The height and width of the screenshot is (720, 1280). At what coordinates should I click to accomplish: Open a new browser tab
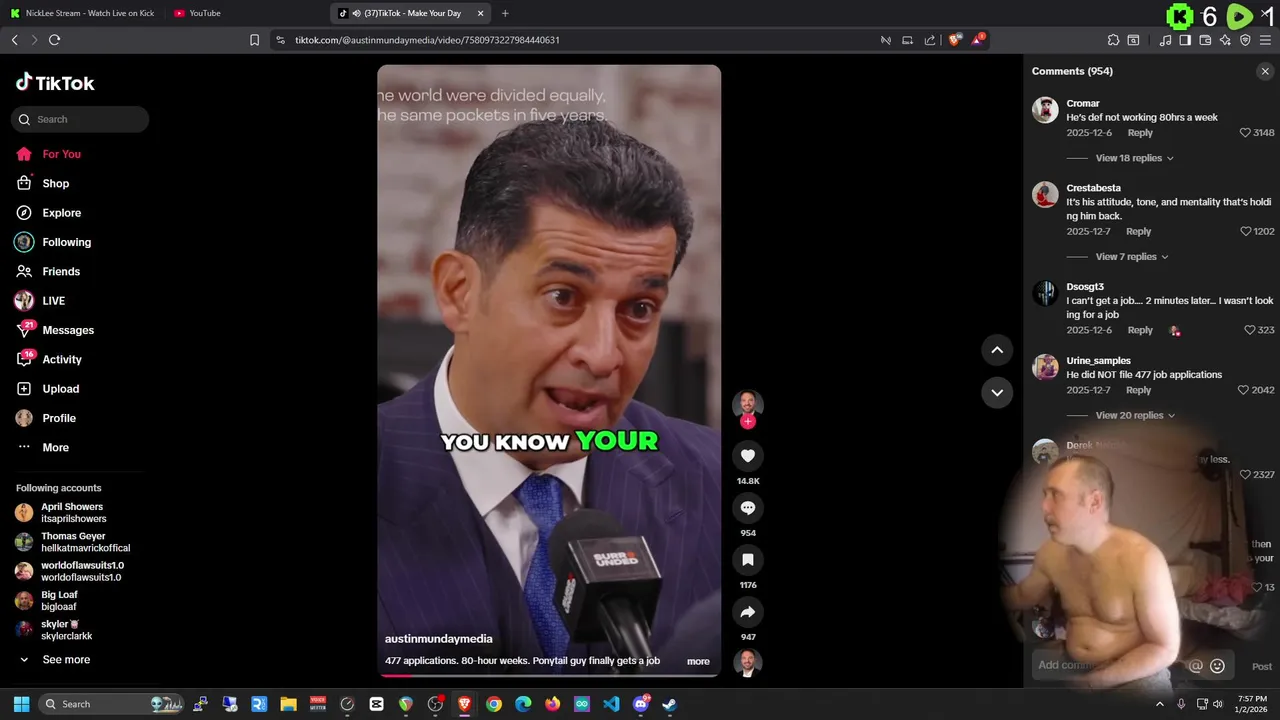505,13
